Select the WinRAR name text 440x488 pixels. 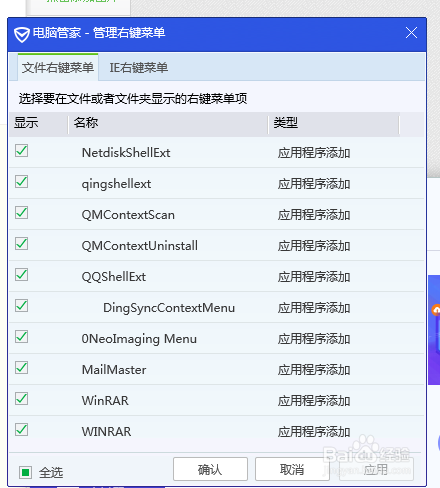[x=105, y=401]
